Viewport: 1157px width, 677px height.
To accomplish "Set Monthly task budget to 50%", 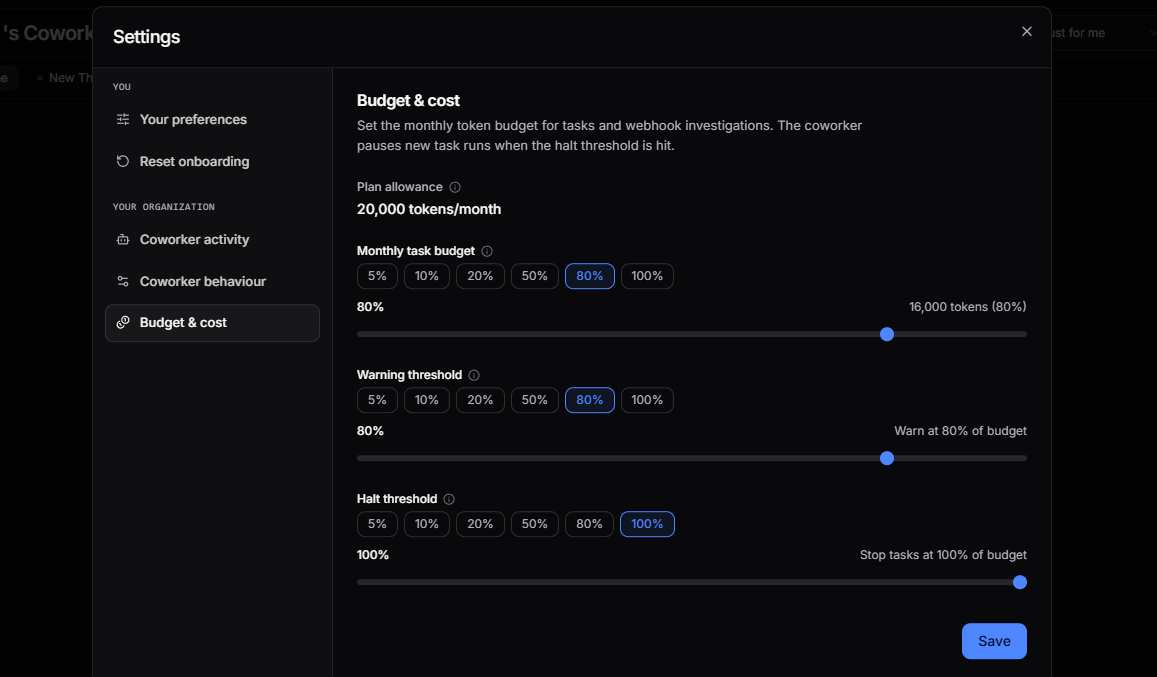I will 535,276.
